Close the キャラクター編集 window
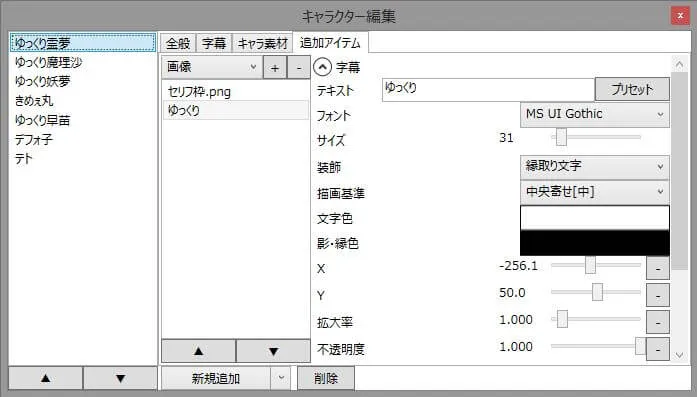Viewport: 697px width, 397px height. [680, 16]
